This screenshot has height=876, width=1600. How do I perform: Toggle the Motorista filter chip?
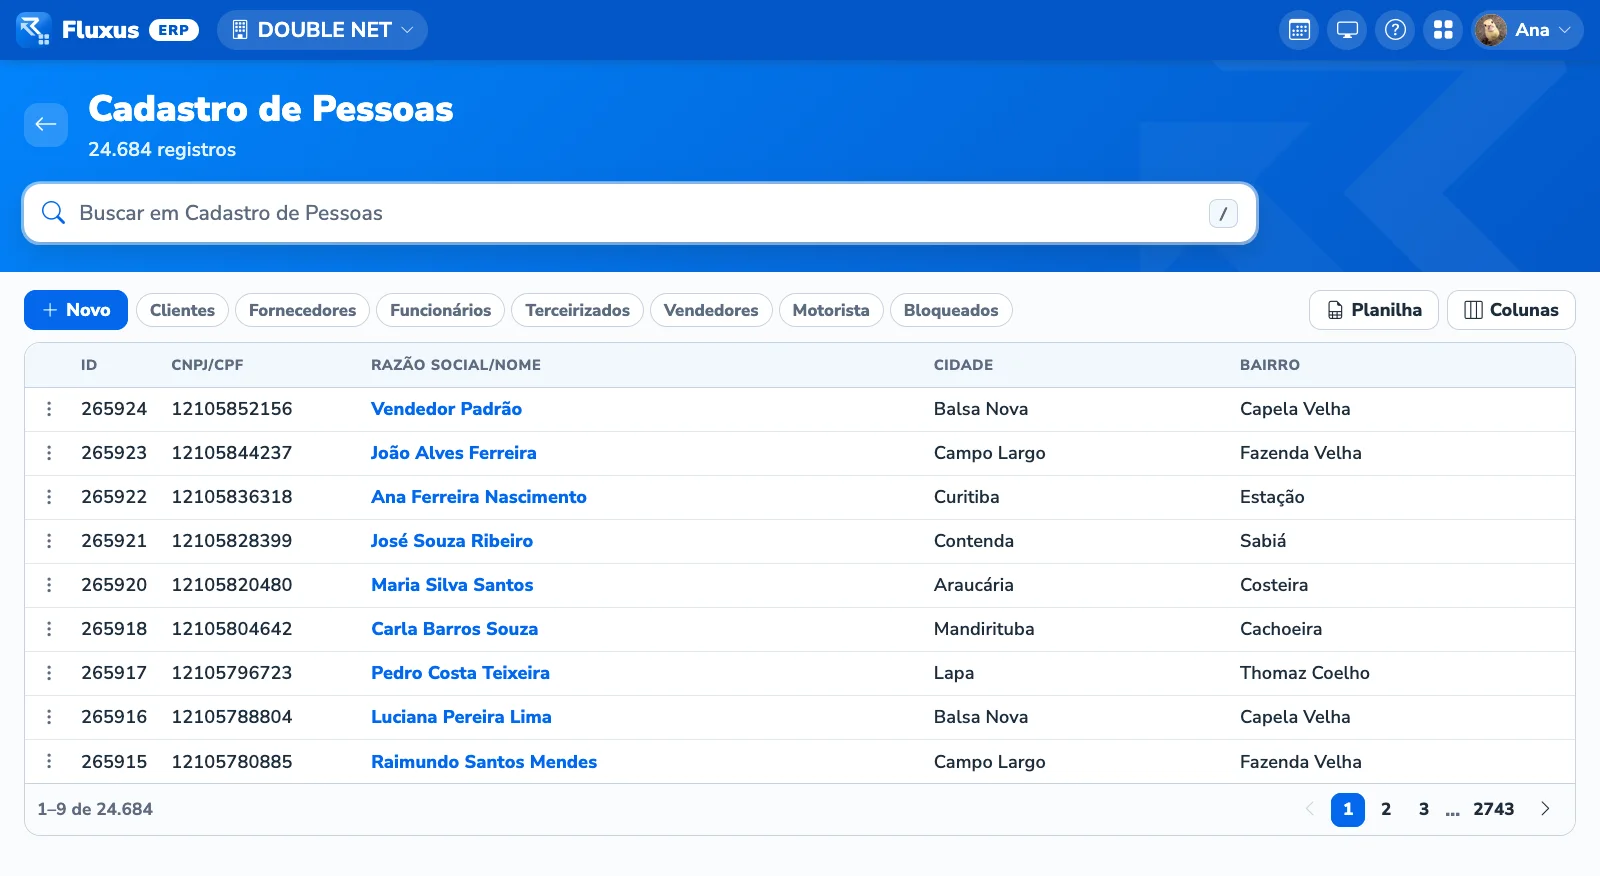click(831, 310)
